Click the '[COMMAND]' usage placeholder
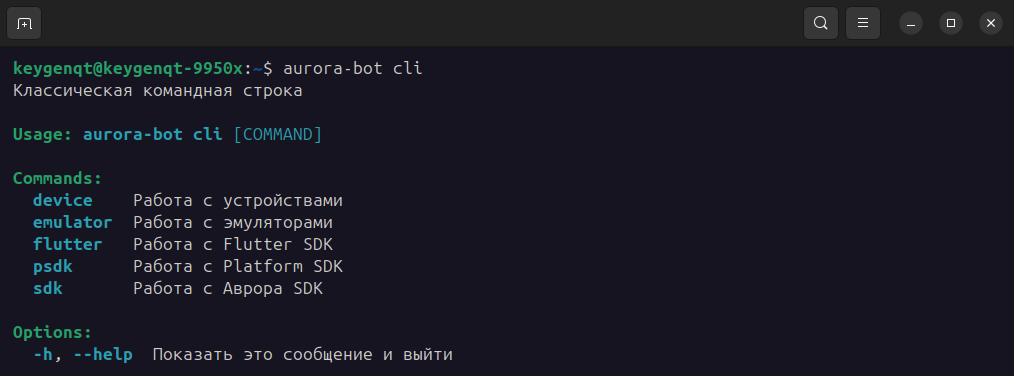The height and width of the screenshot is (376, 1014). click(x=277, y=135)
